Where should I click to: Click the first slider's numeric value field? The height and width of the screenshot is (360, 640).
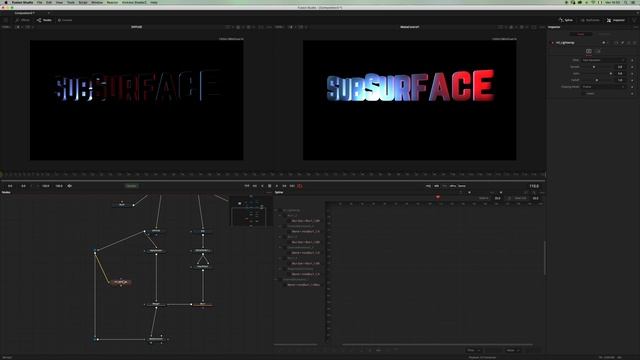click(620, 67)
